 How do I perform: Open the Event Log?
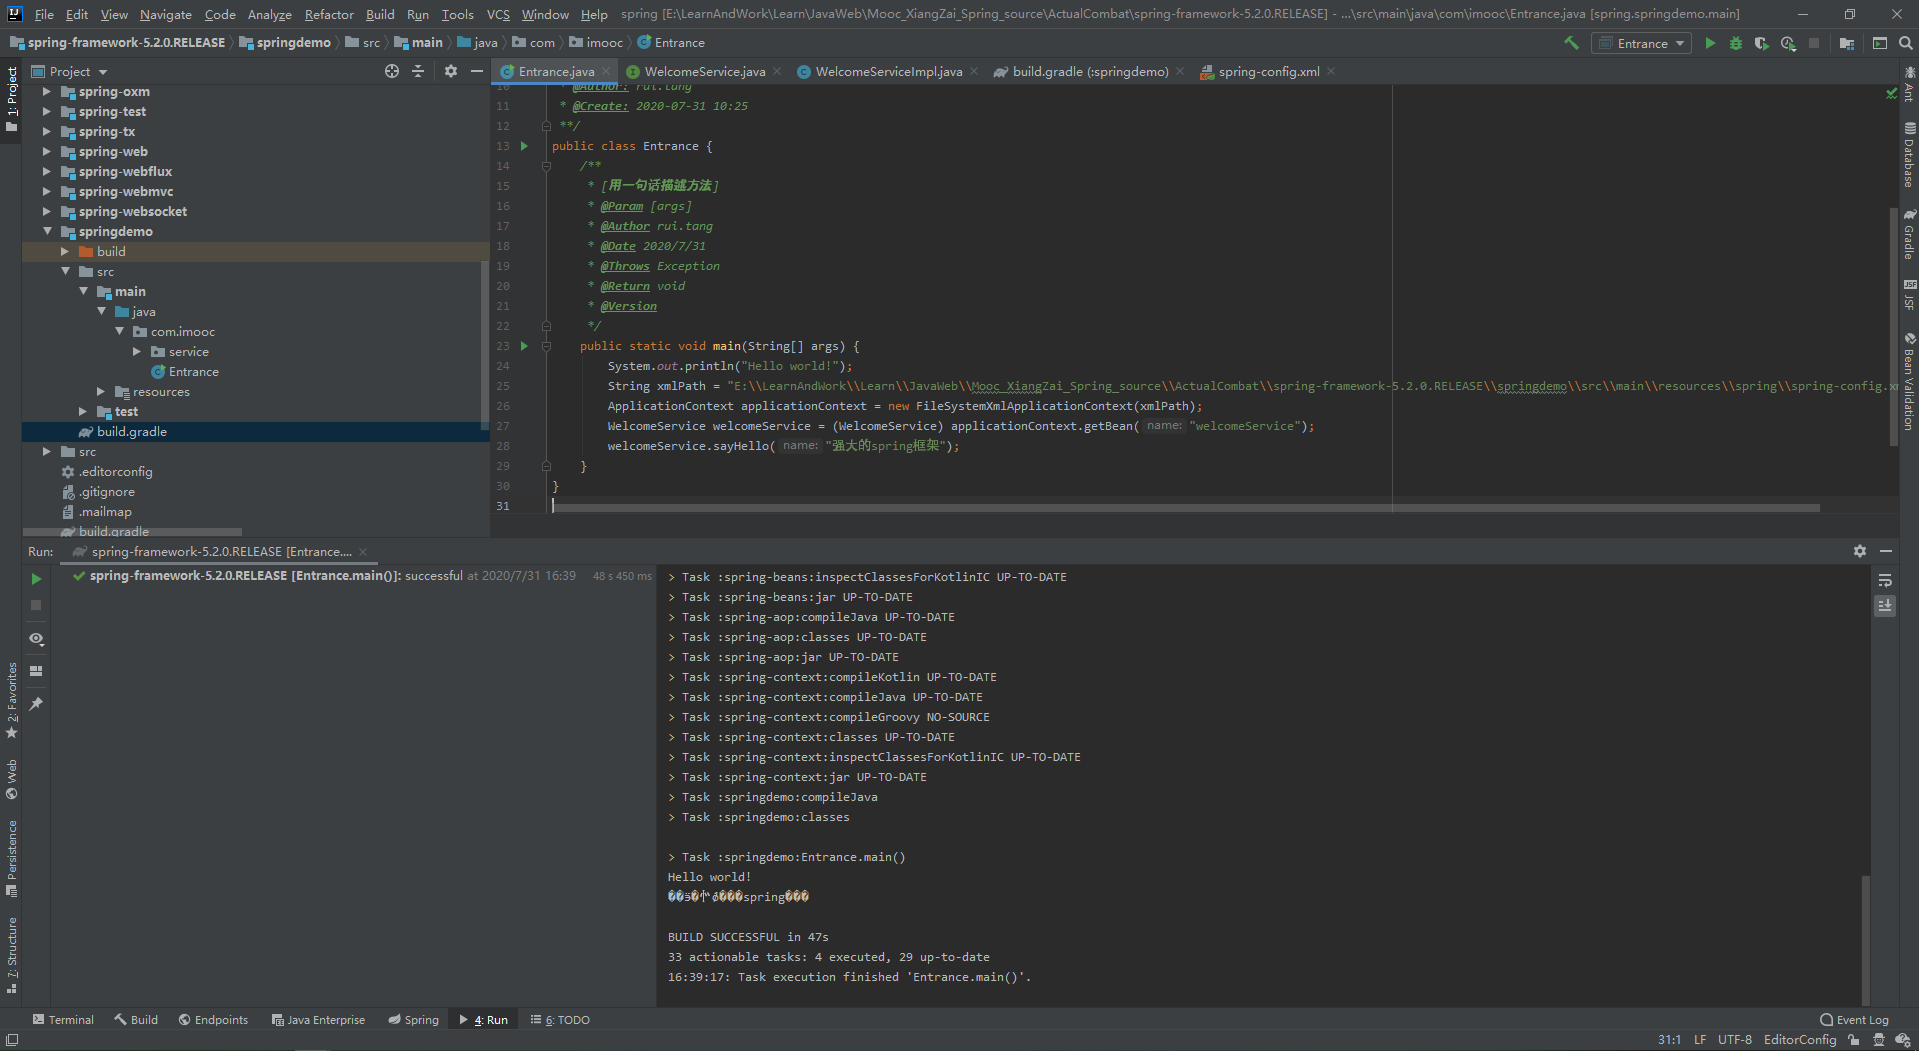coord(1855,1020)
